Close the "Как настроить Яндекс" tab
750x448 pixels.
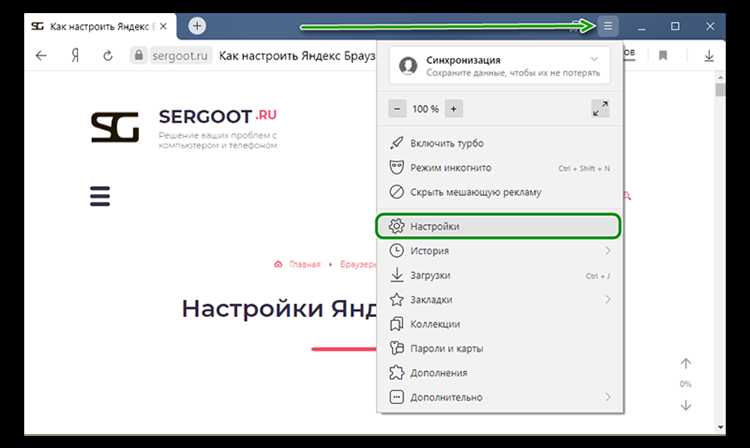(163, 26)
